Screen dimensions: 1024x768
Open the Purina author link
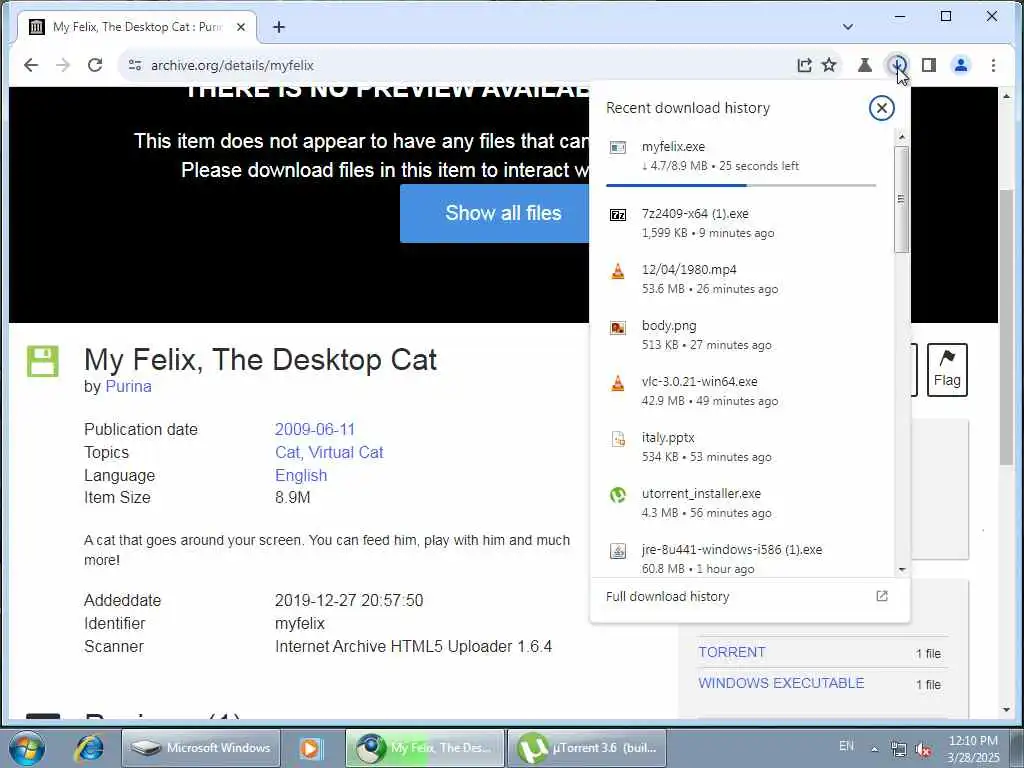pos(129,387)
